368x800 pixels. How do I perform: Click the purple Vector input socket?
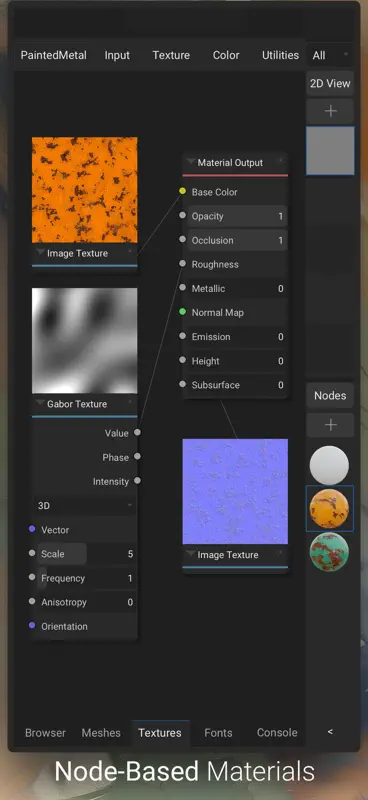pos(32,529)
